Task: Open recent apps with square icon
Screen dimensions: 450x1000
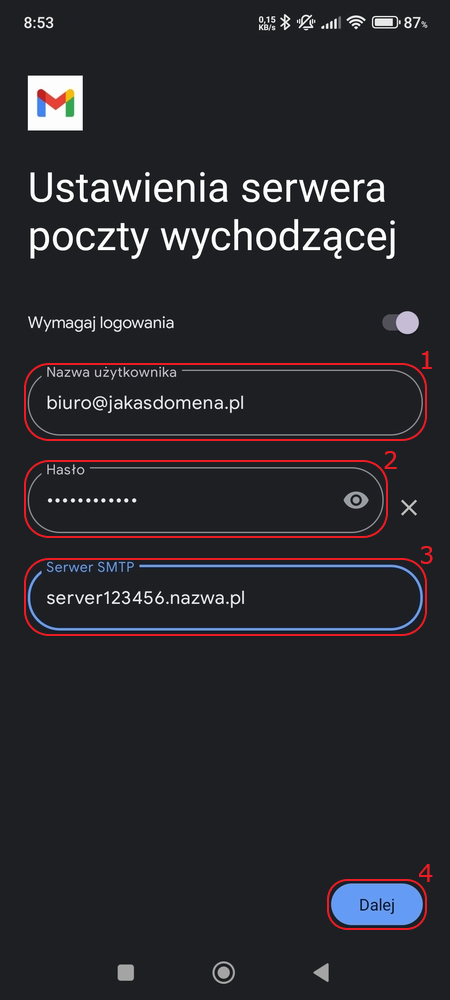Action: coord(126,972)
